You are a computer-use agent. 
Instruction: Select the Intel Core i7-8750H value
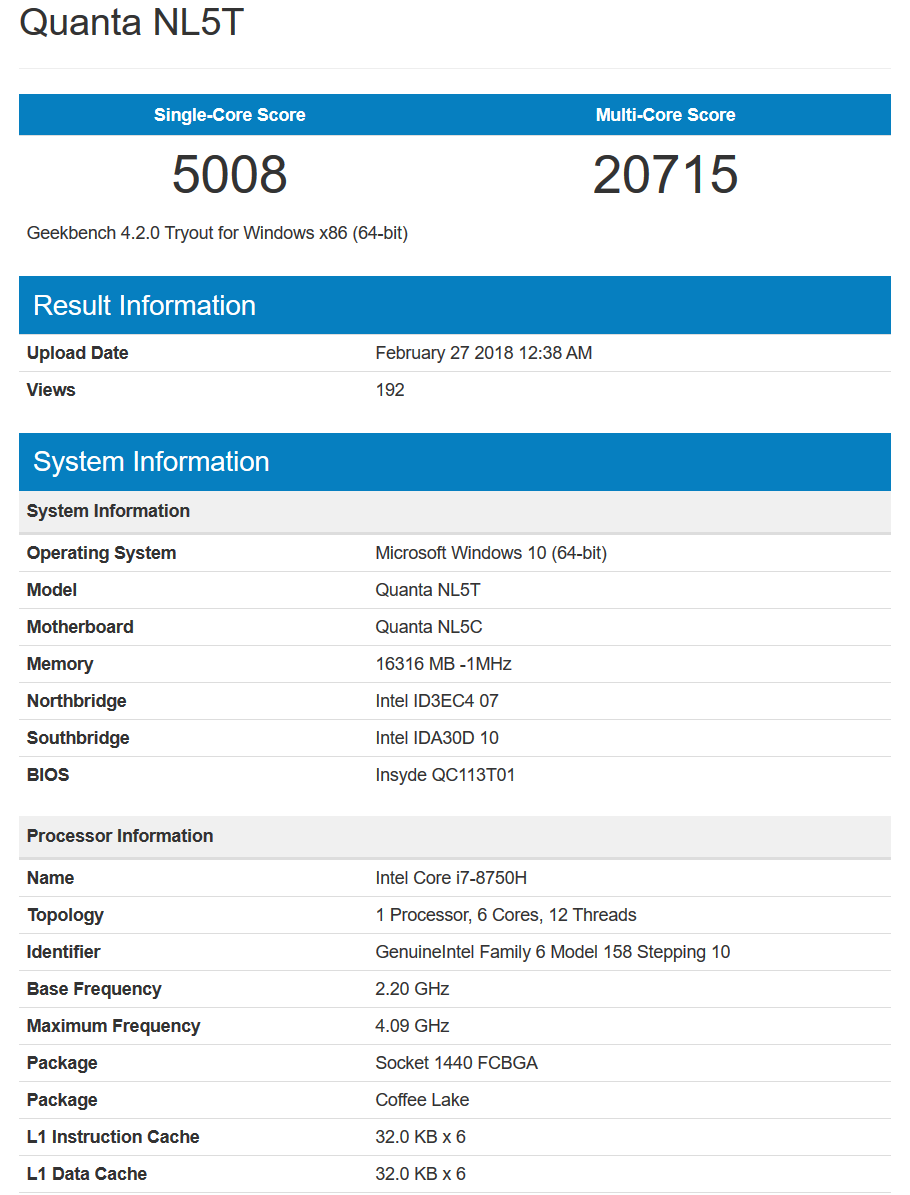(451, 878)
